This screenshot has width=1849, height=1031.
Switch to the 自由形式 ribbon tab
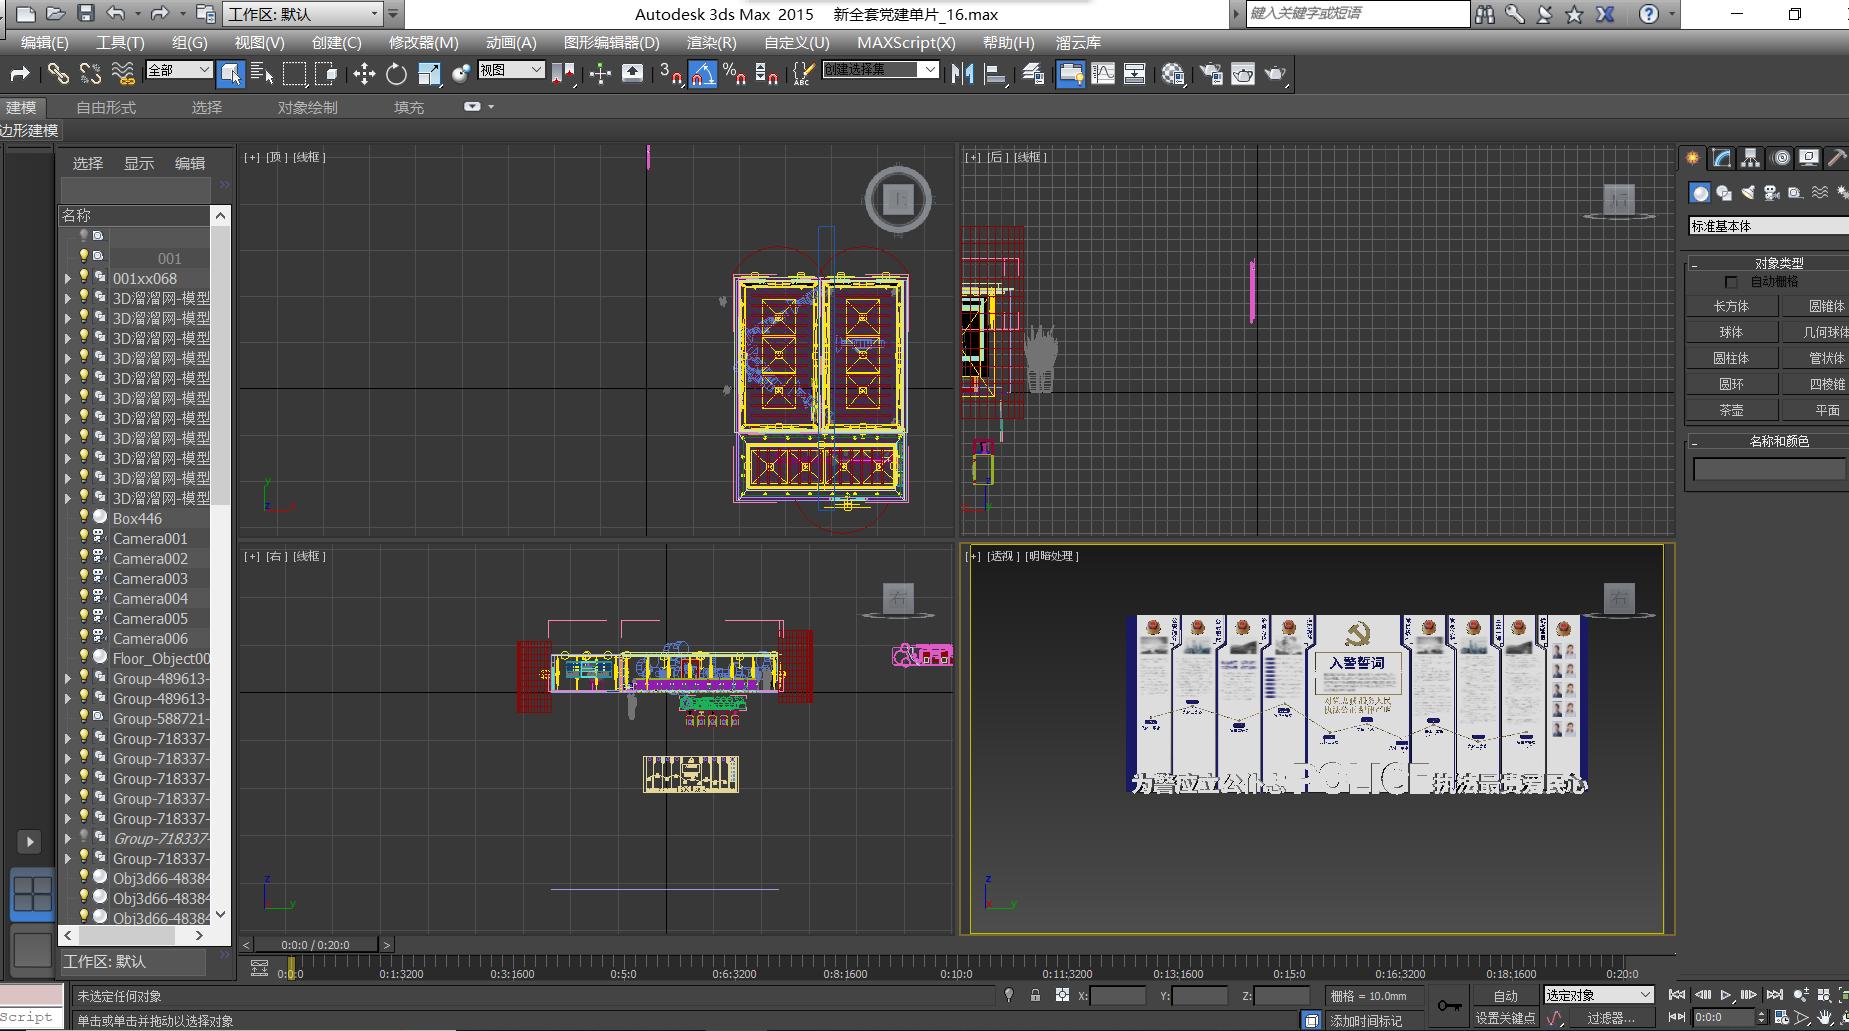[106, 107]
